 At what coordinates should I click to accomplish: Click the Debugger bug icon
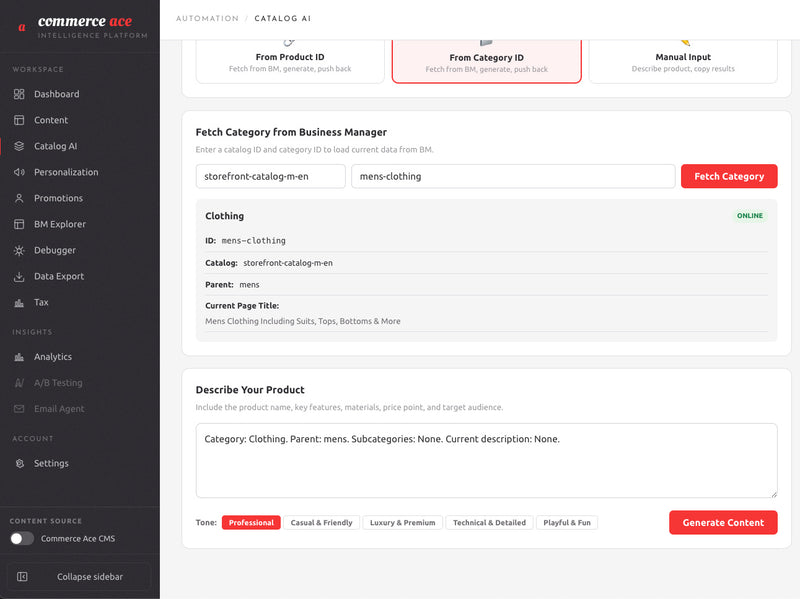(x=19, y=250)
